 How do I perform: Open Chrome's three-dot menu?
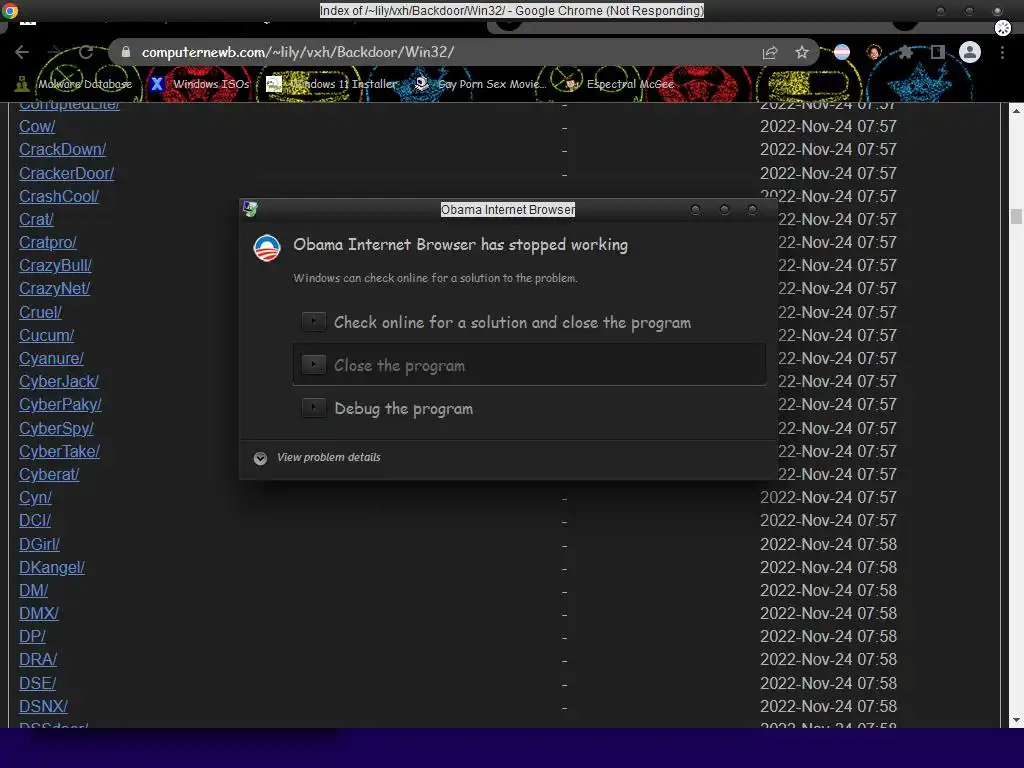pos(1002,52)
